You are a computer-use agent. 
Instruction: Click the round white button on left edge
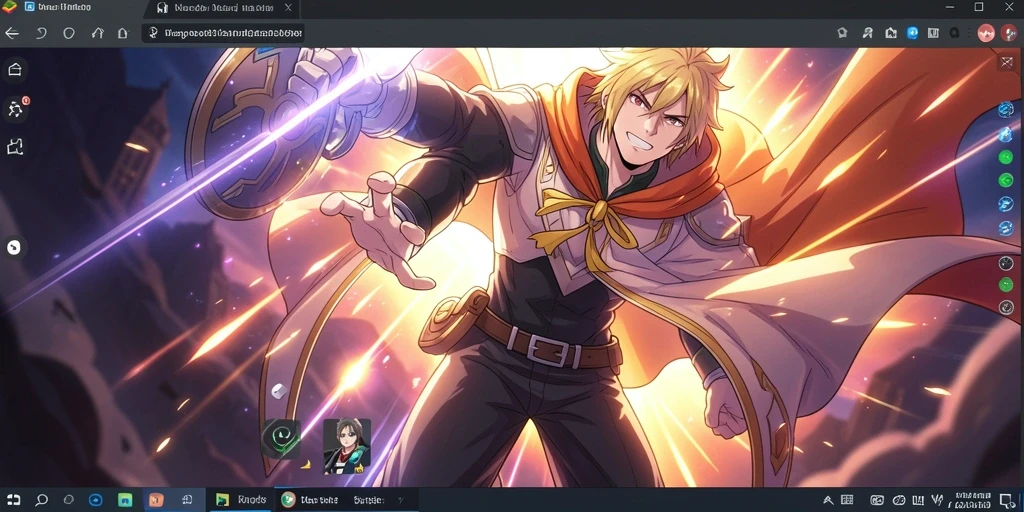coord(14,248)
